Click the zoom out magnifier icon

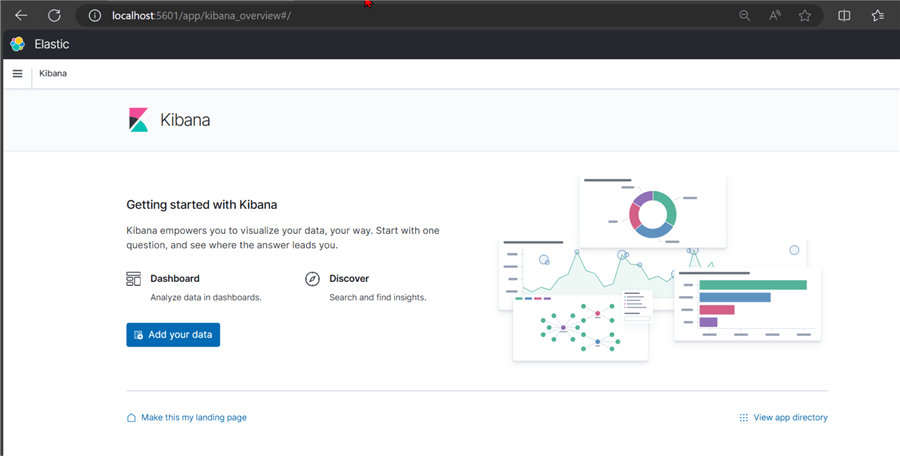(x=744, y=16)
